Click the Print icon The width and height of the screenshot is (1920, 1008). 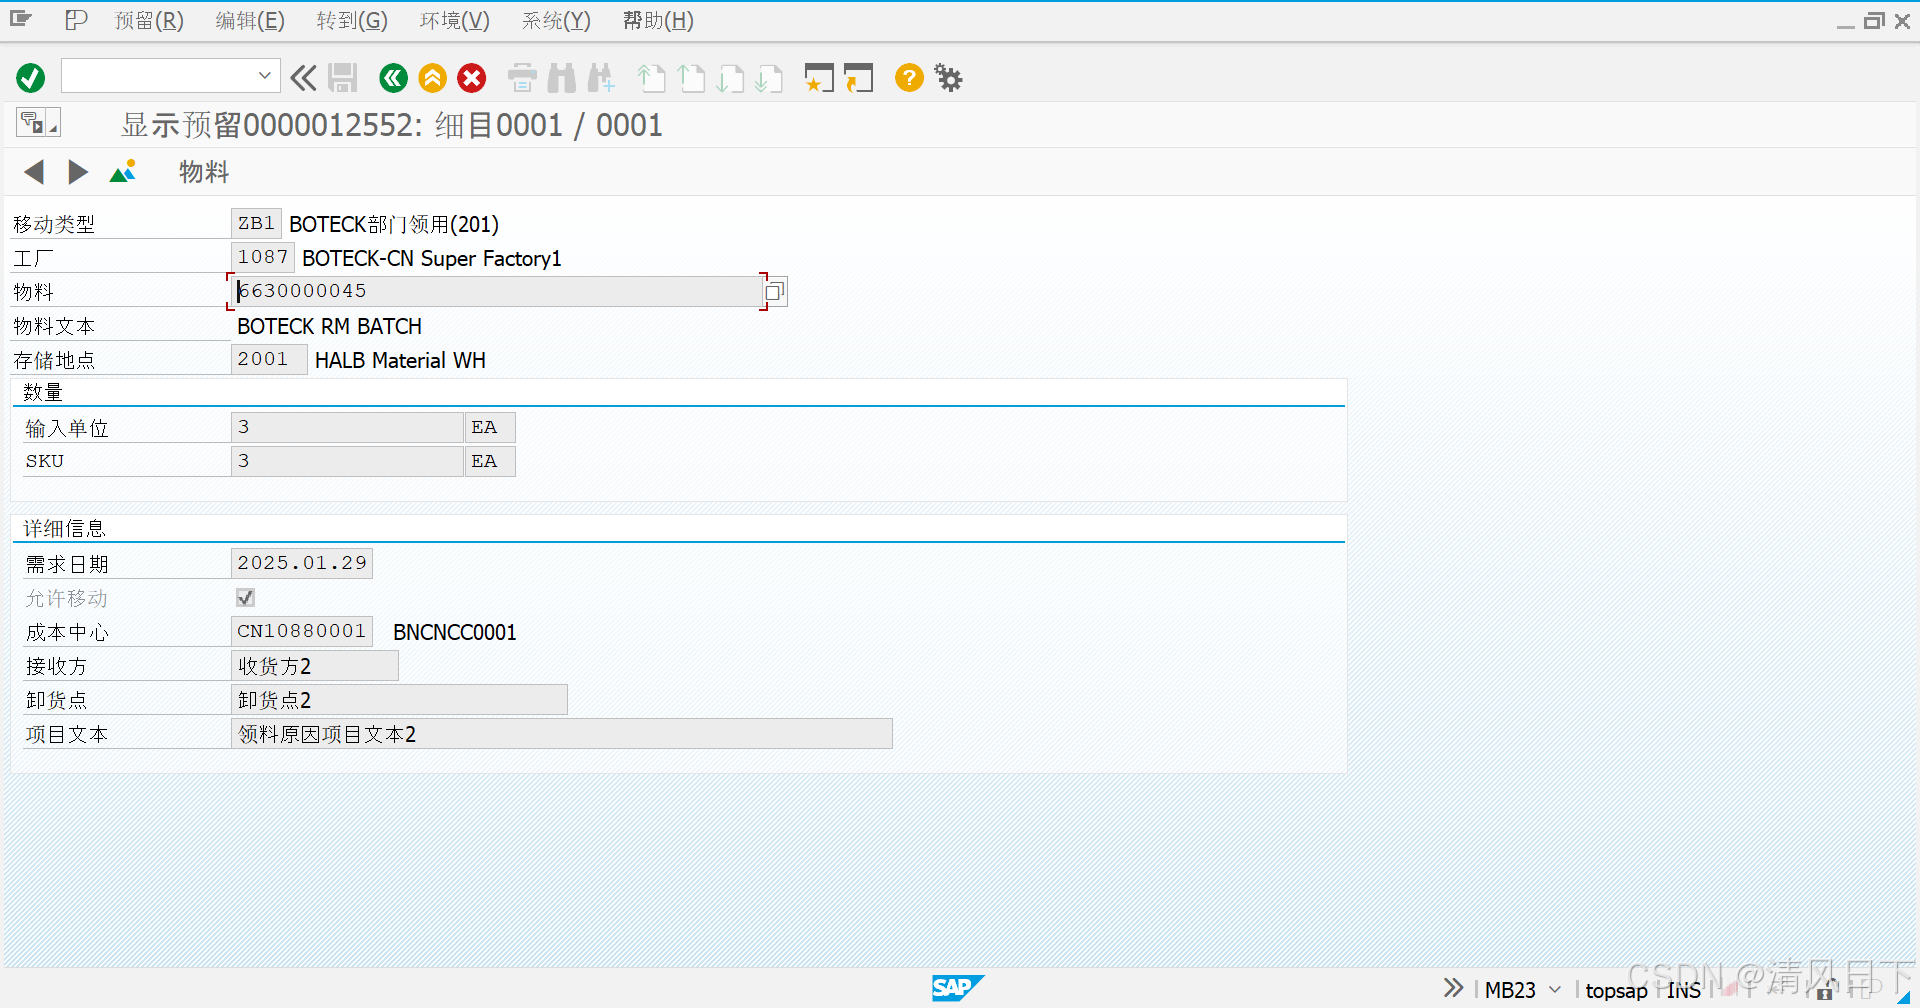(x=521, y=78)
